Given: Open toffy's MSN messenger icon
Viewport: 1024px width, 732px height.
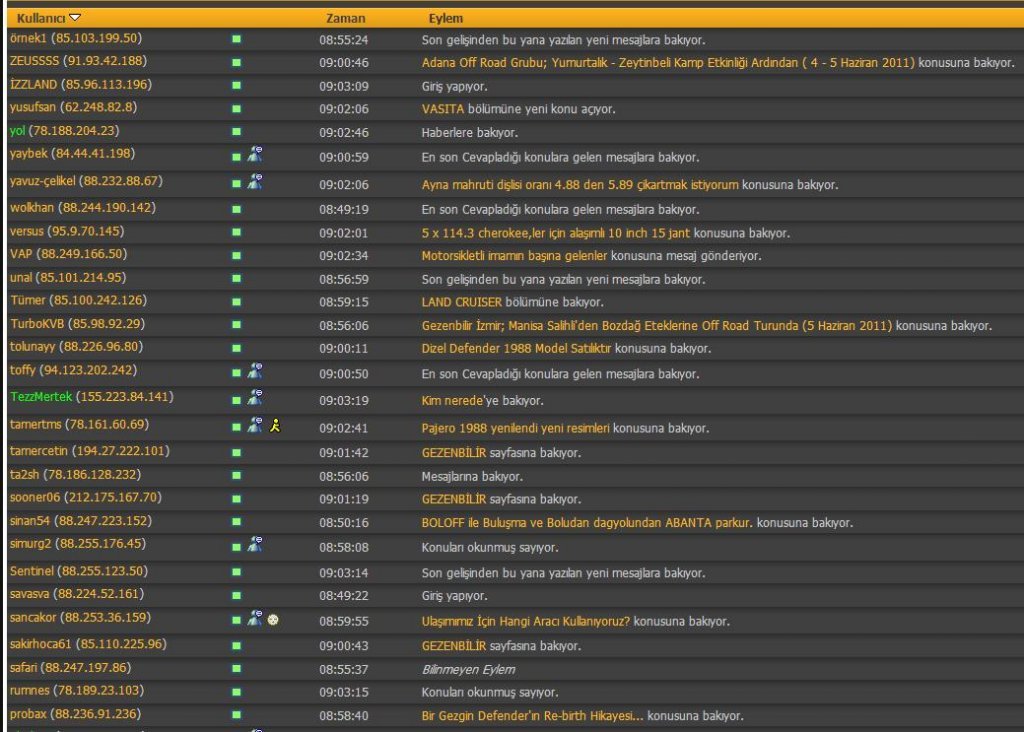Looking at the screenshot, I should [255, 371].
